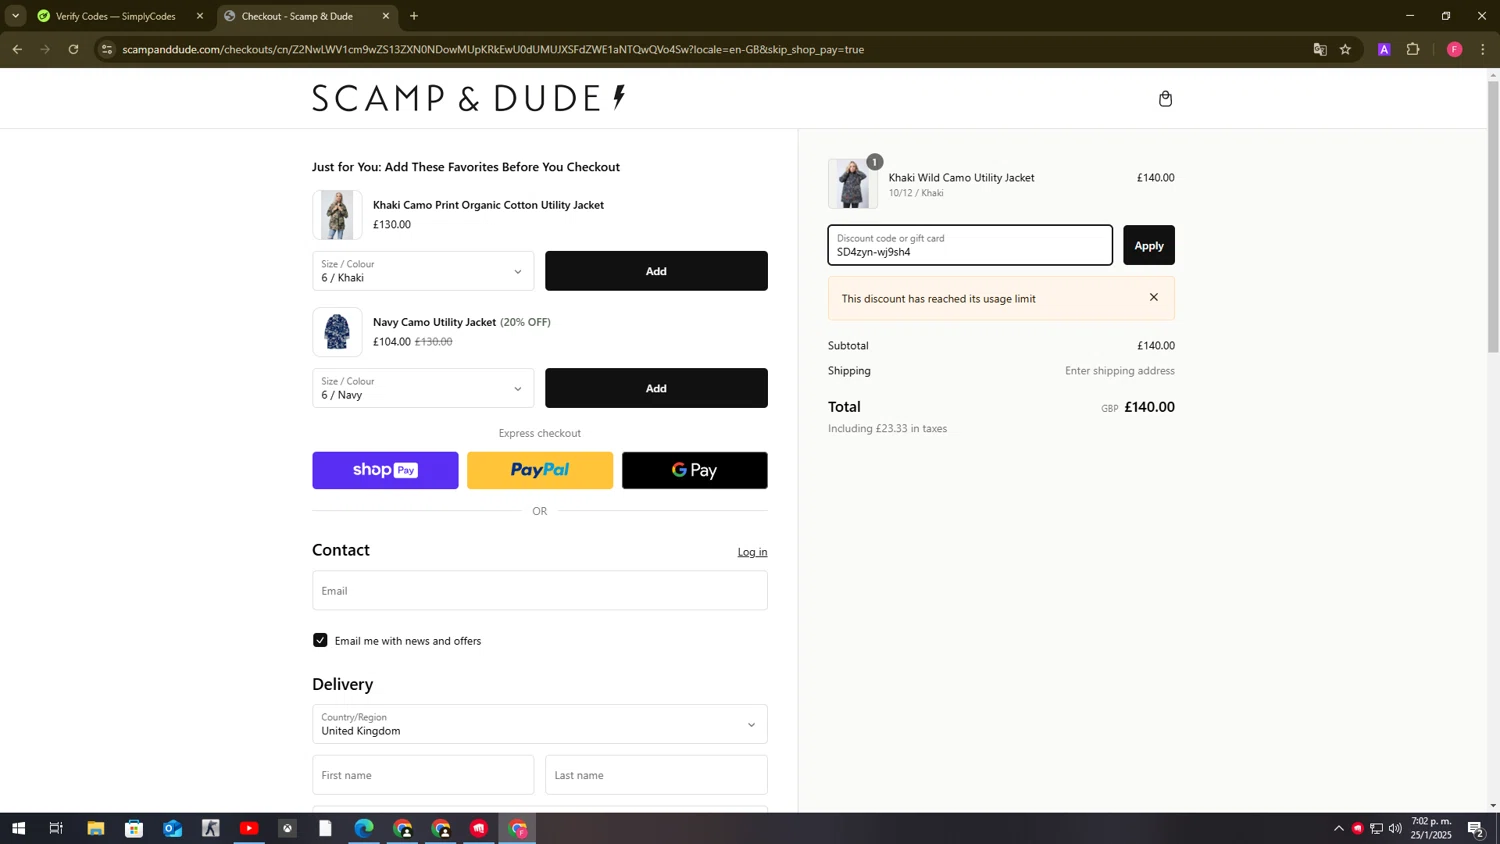Open File Explorer from the taskbar
Image resolution: width=1500 pixels, height=844 pixels.
[x=95, y=828]
